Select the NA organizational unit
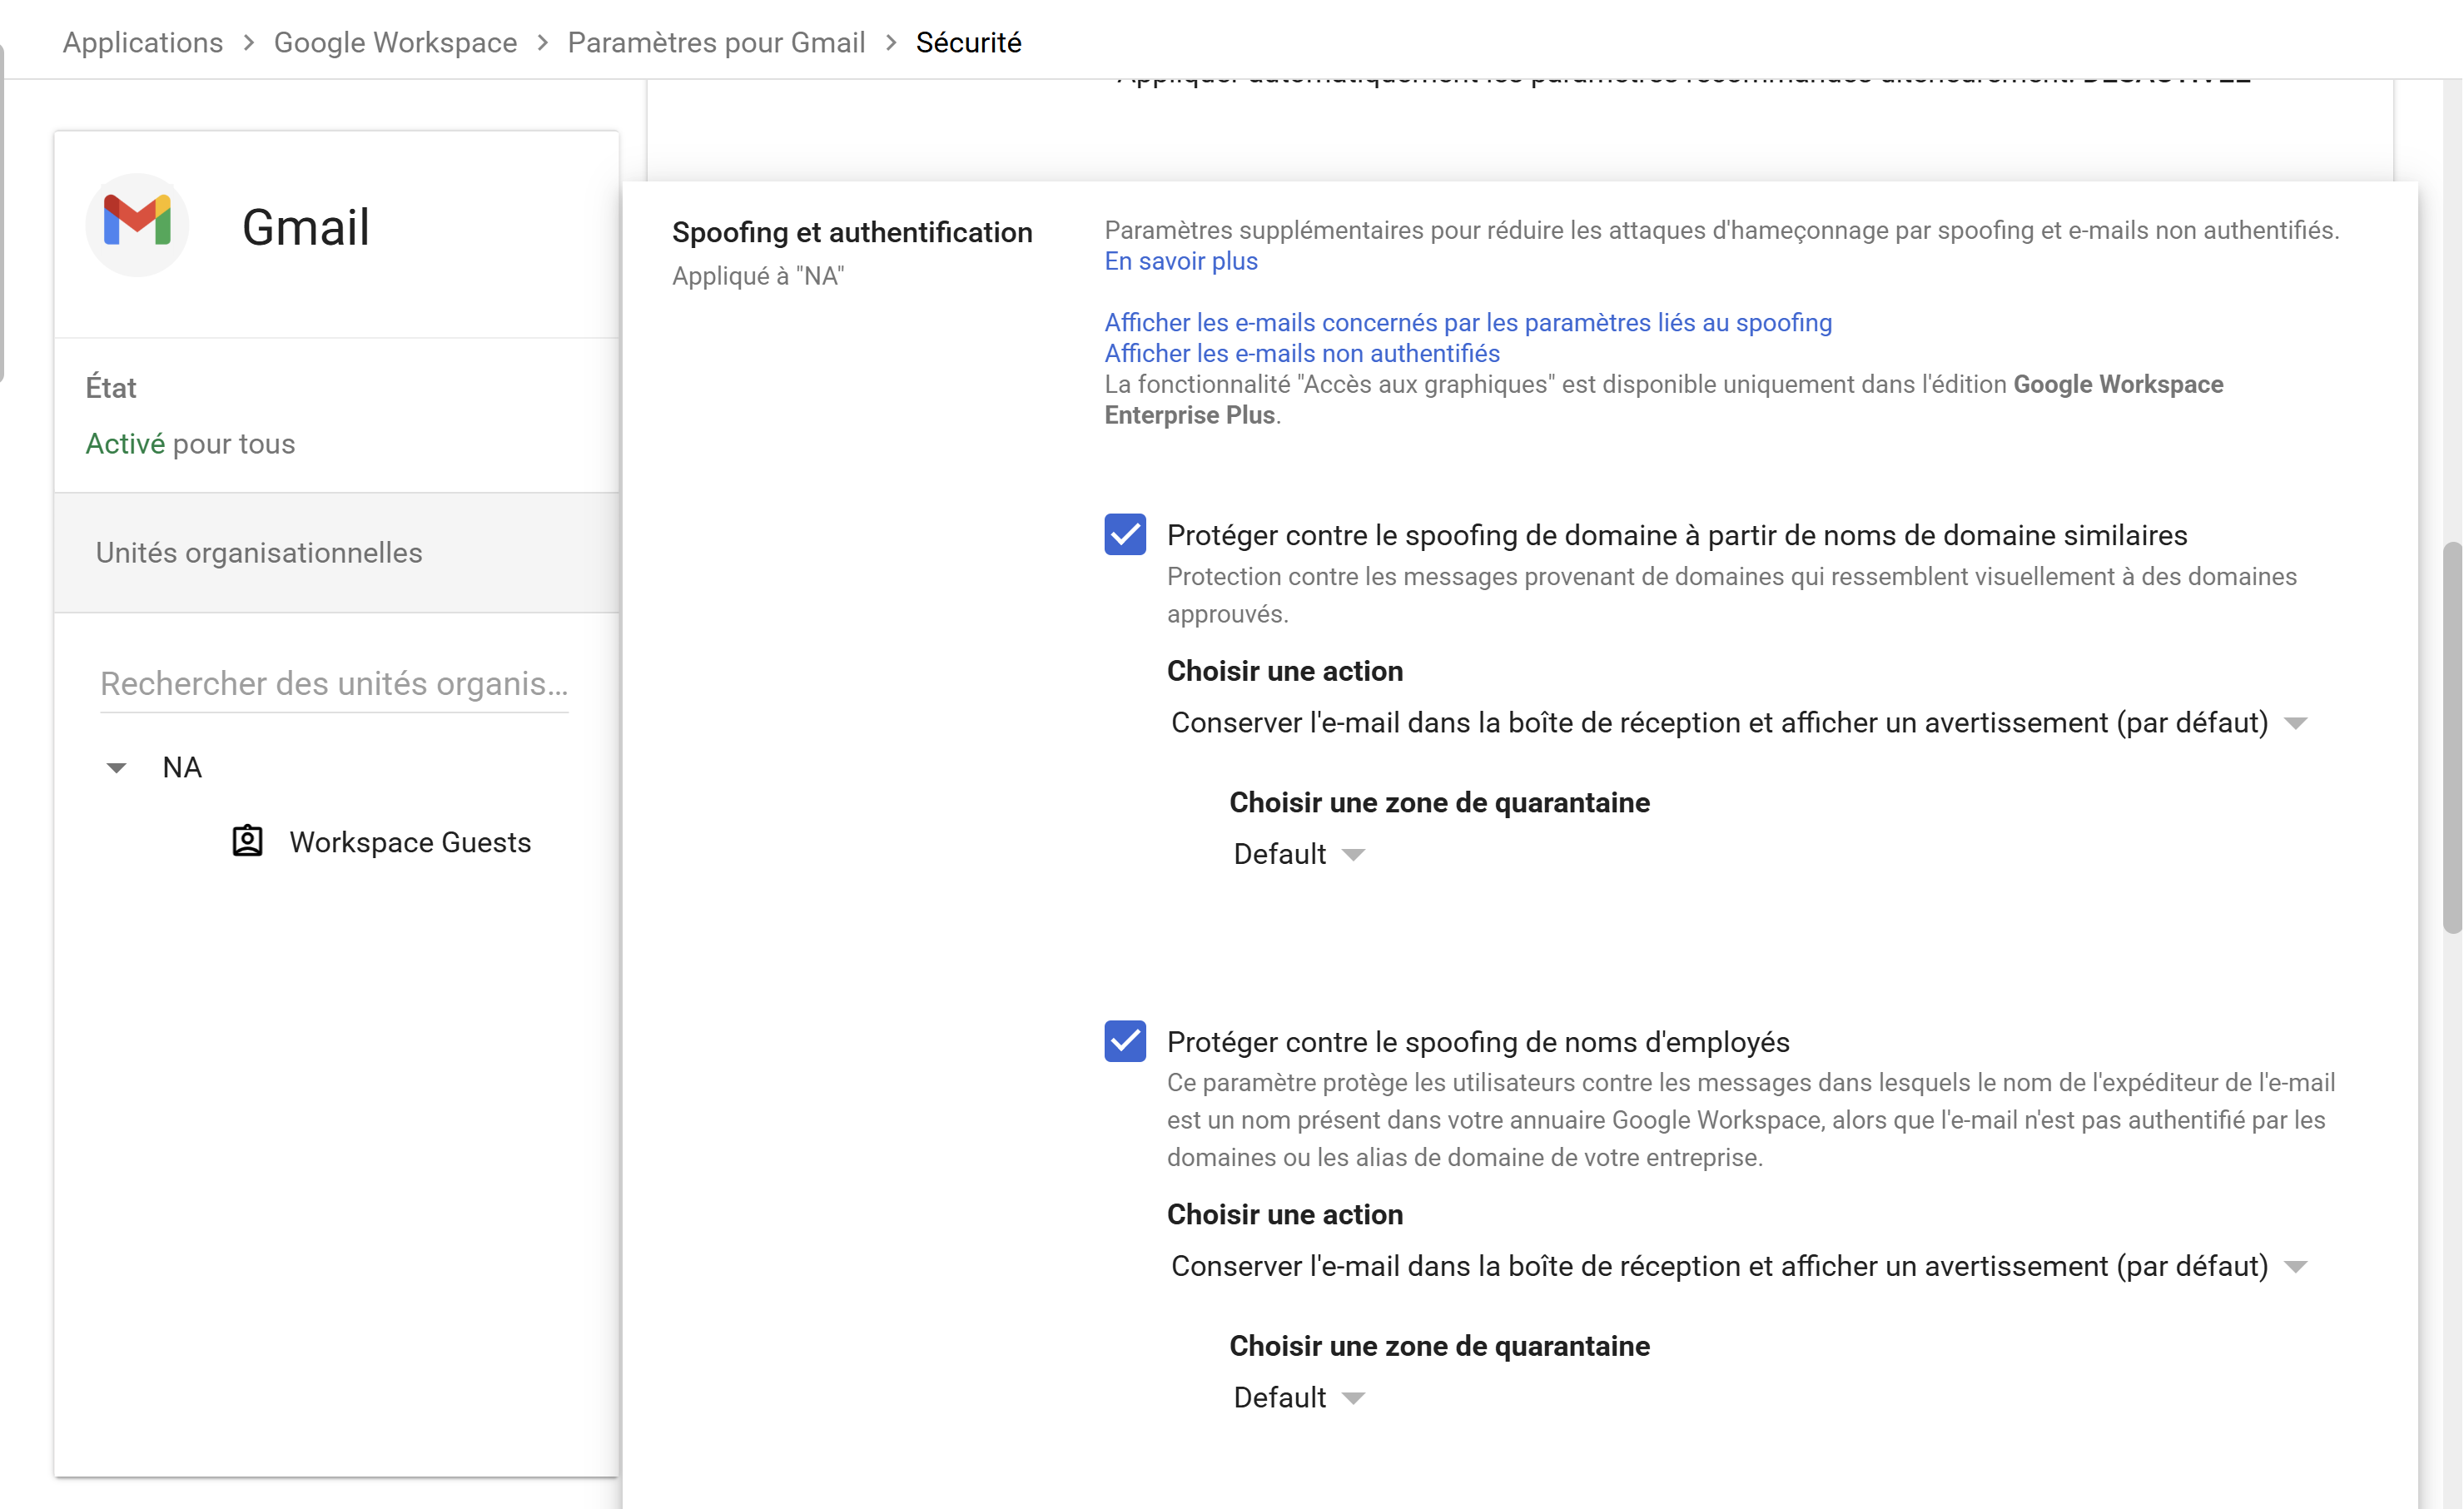The image size is (2464, 1509). [182, 768]
